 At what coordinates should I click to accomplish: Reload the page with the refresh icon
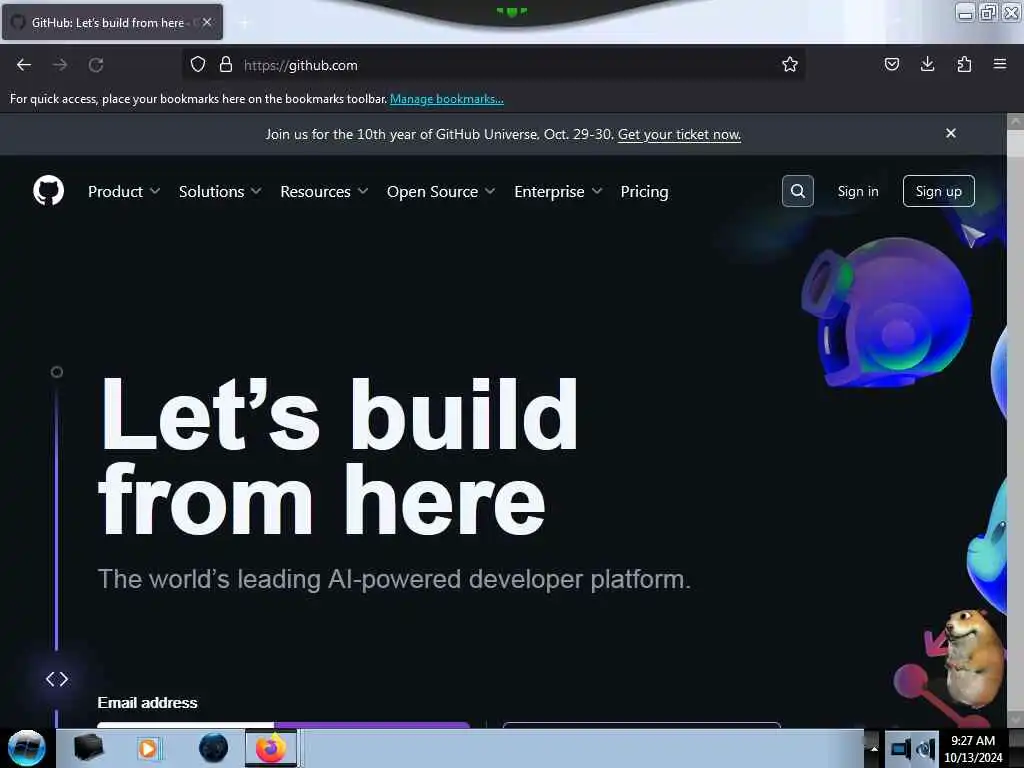click(96, 65)
